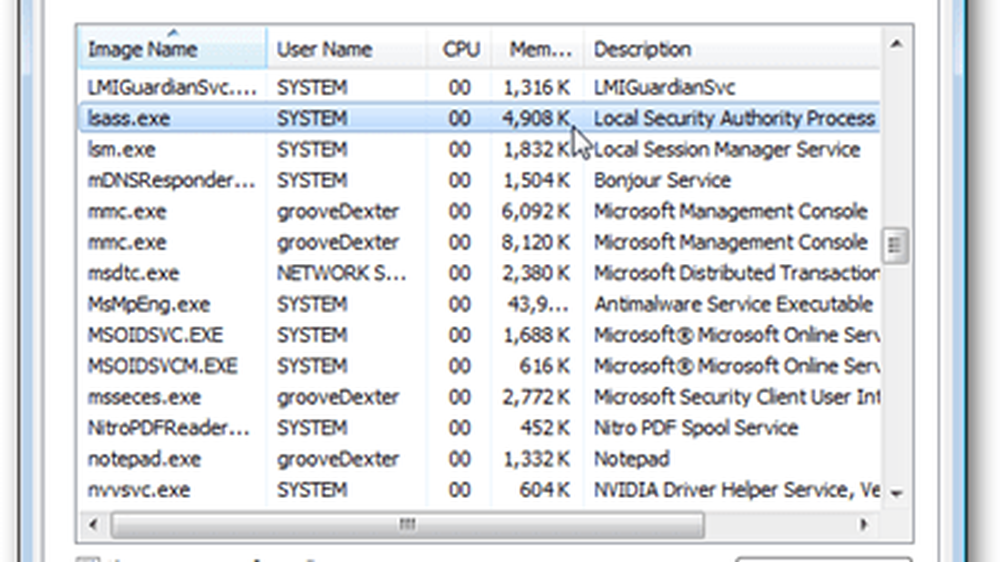Select the MSOIDSVC.EXE process

479,335
